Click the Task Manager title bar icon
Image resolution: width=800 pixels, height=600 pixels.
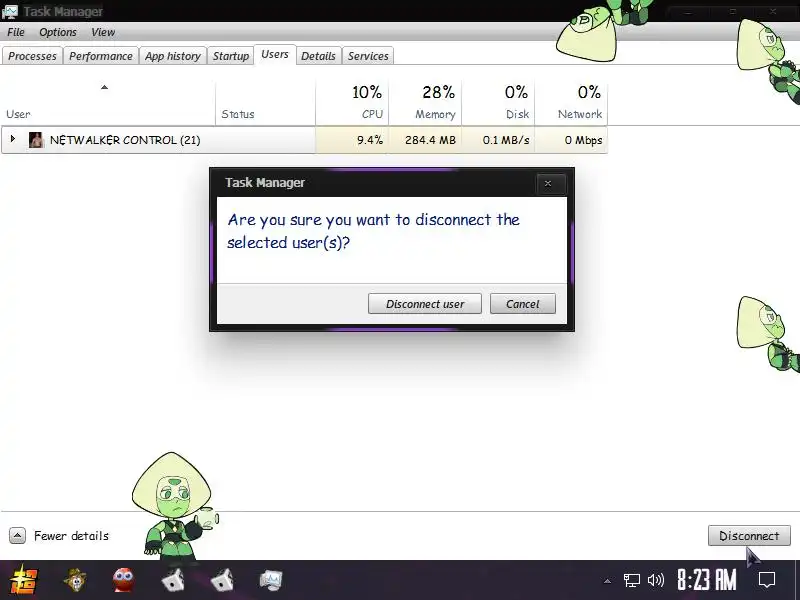tap(10, 11)
